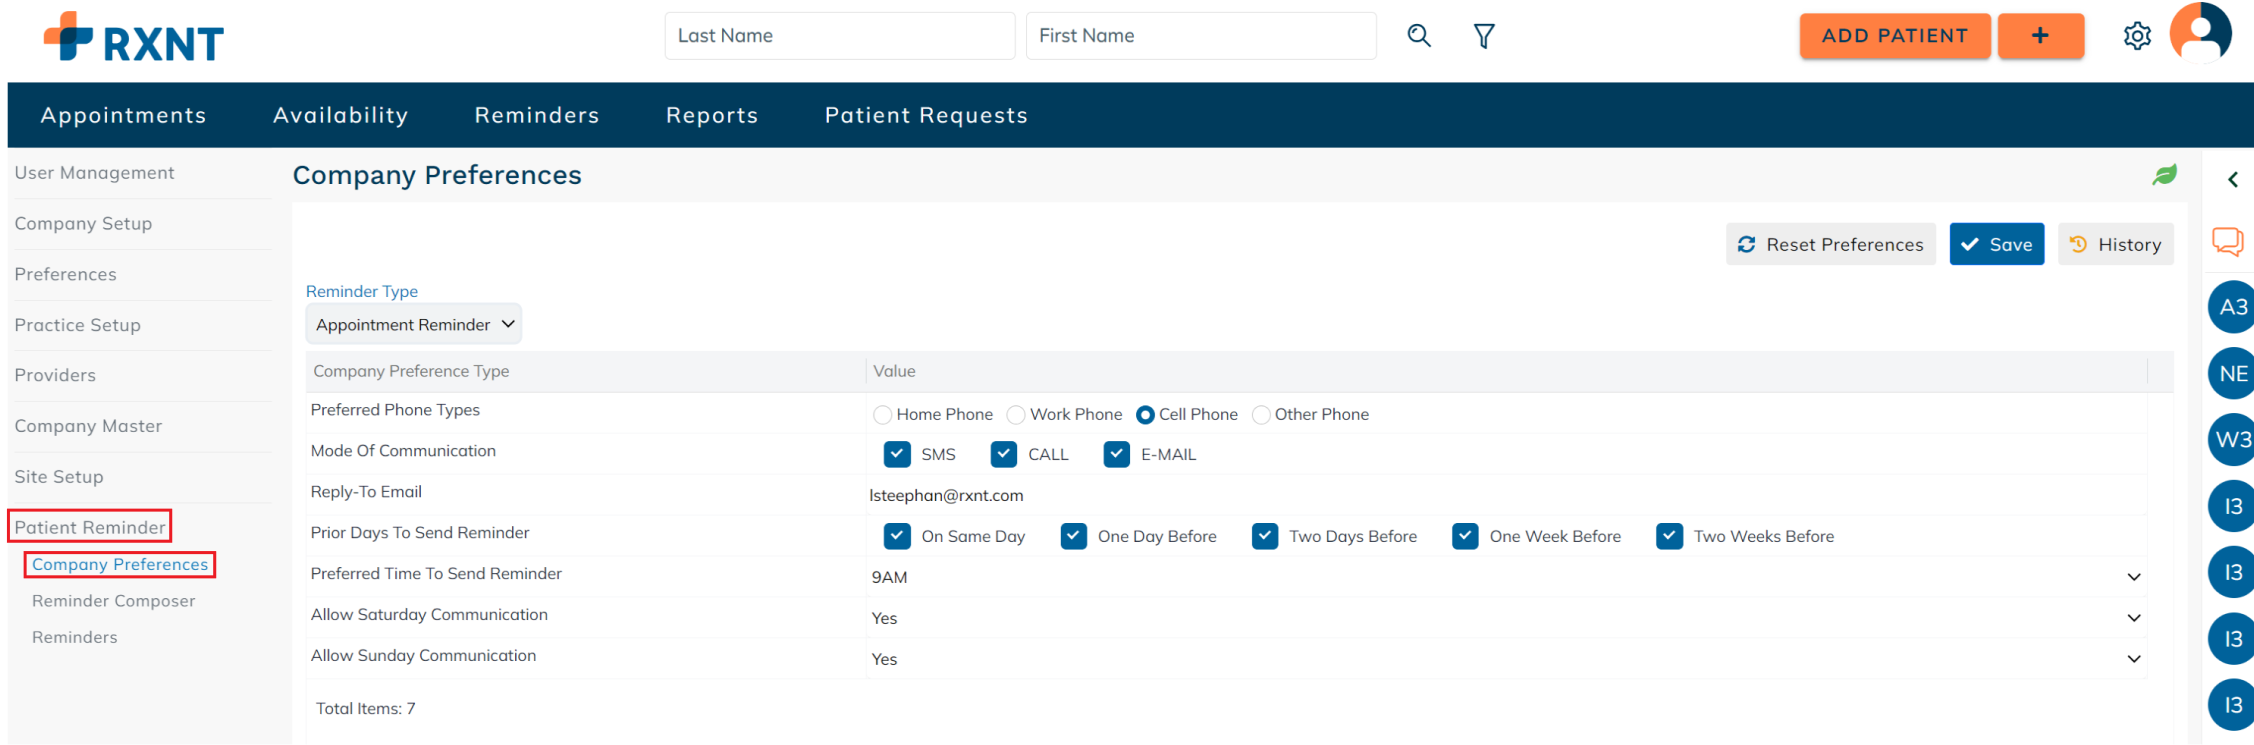This screenshot has height=745, width=2254.
Task: Collapse the right sidebar with chevron
Action: (2232, 180)
